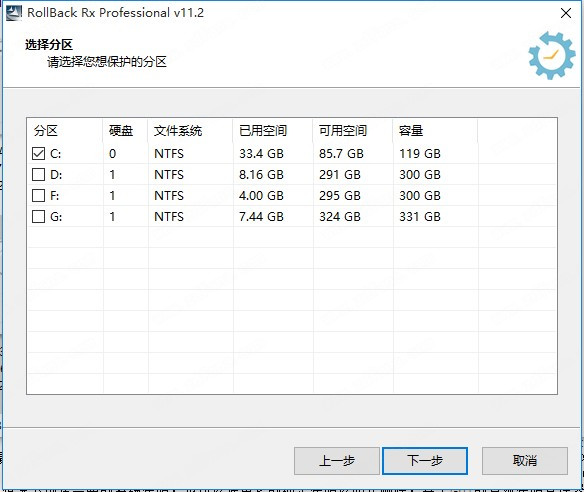Sort by the 分区 column header

65,131
